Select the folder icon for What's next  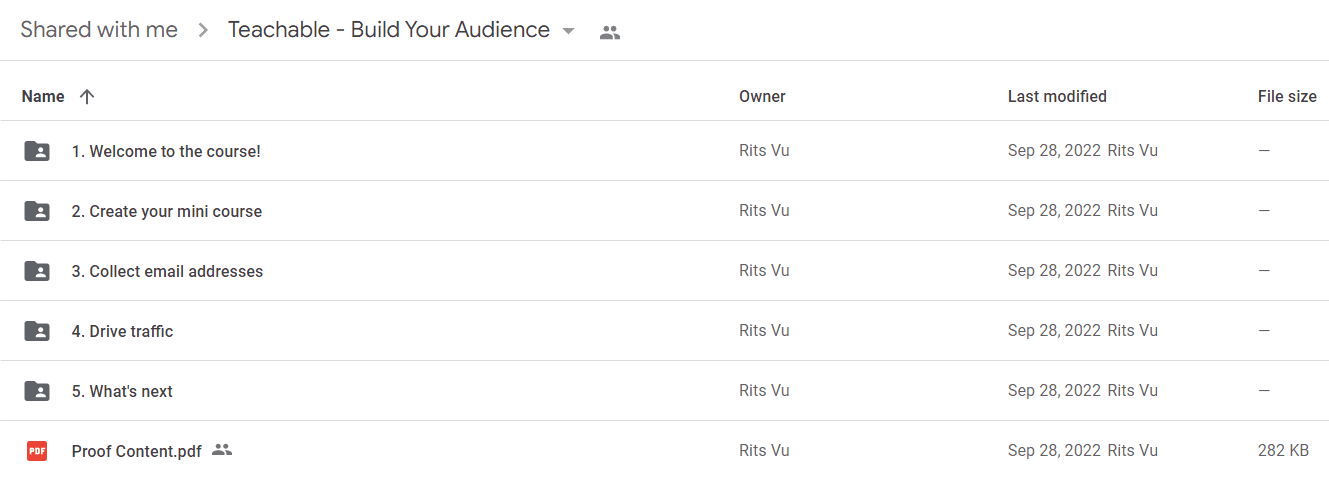pos(37,391)
